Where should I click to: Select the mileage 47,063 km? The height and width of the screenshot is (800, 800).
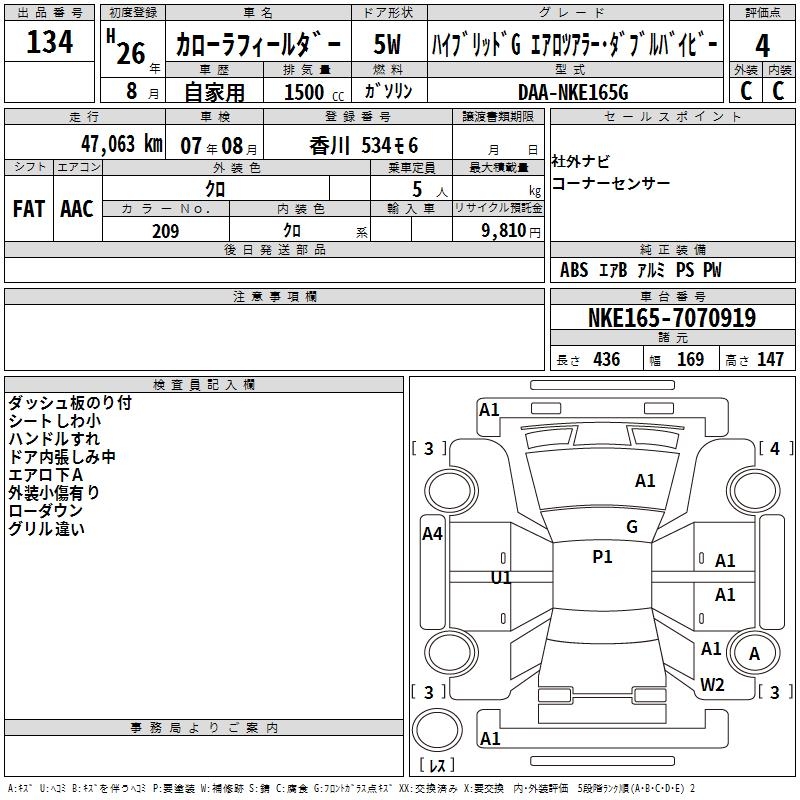[x=121, y=144]
